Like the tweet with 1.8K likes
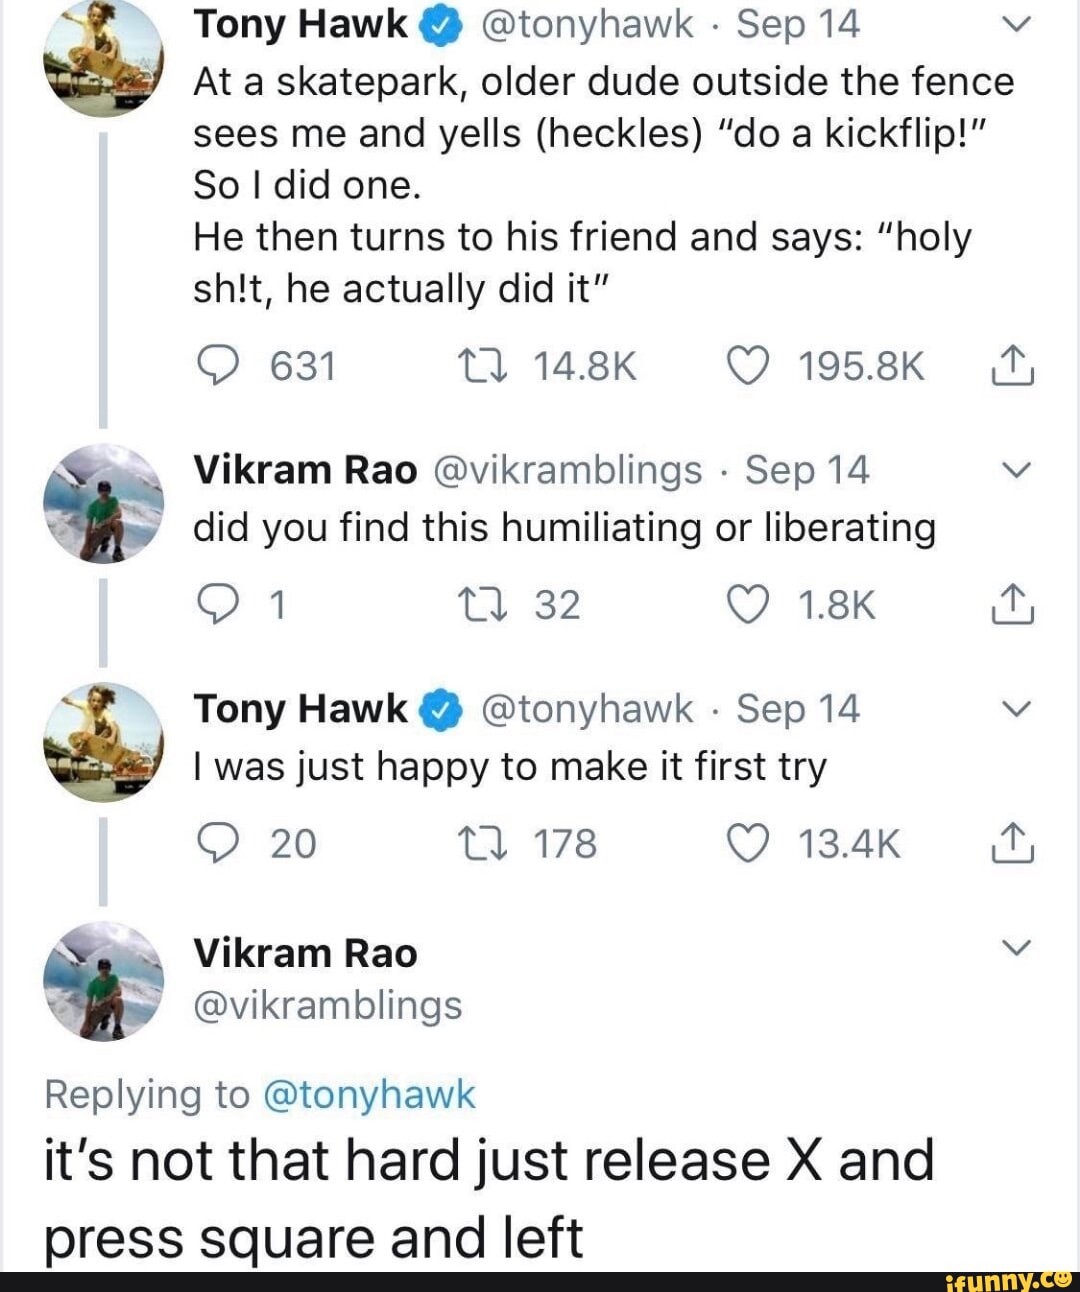This screenshot has width=1080, height=1292. (746, 604)
